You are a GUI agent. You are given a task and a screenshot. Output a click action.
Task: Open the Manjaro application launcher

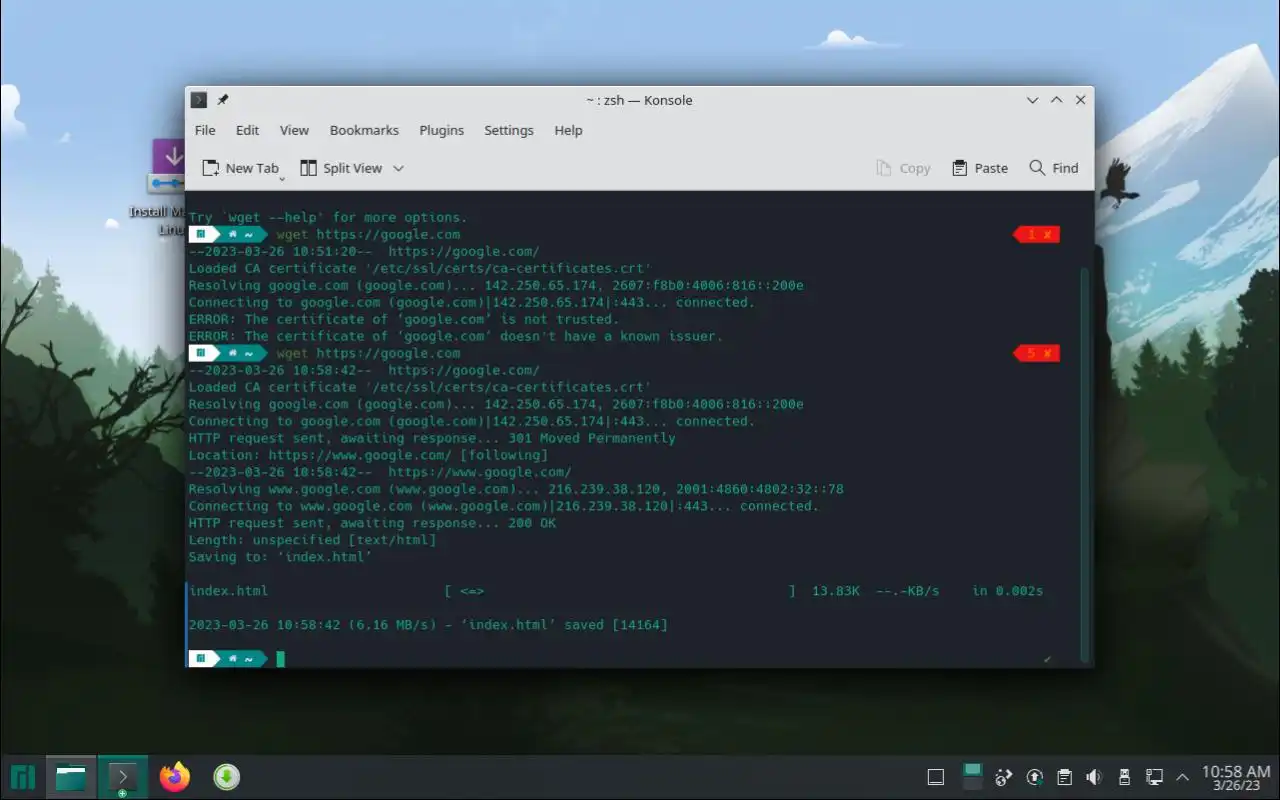pos(23,777)
